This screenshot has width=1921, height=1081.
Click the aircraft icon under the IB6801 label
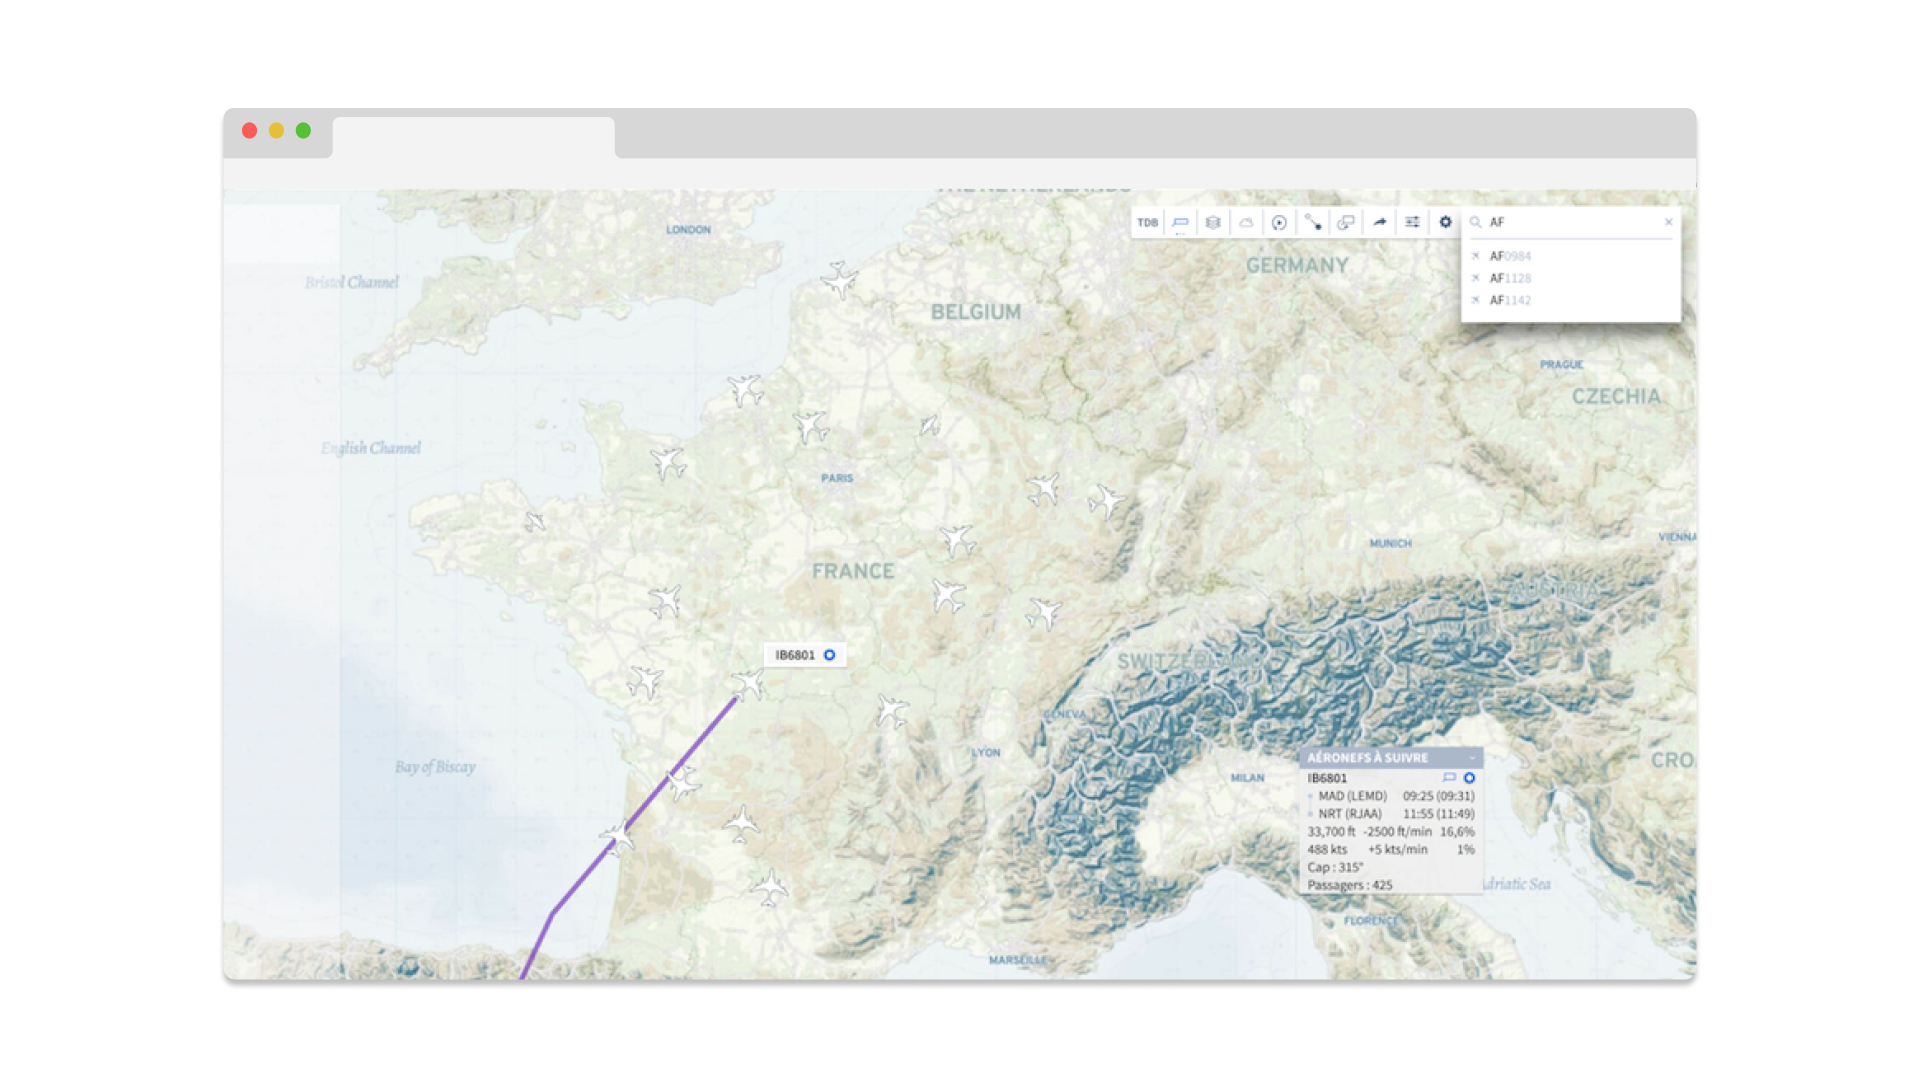coord(748,685)
